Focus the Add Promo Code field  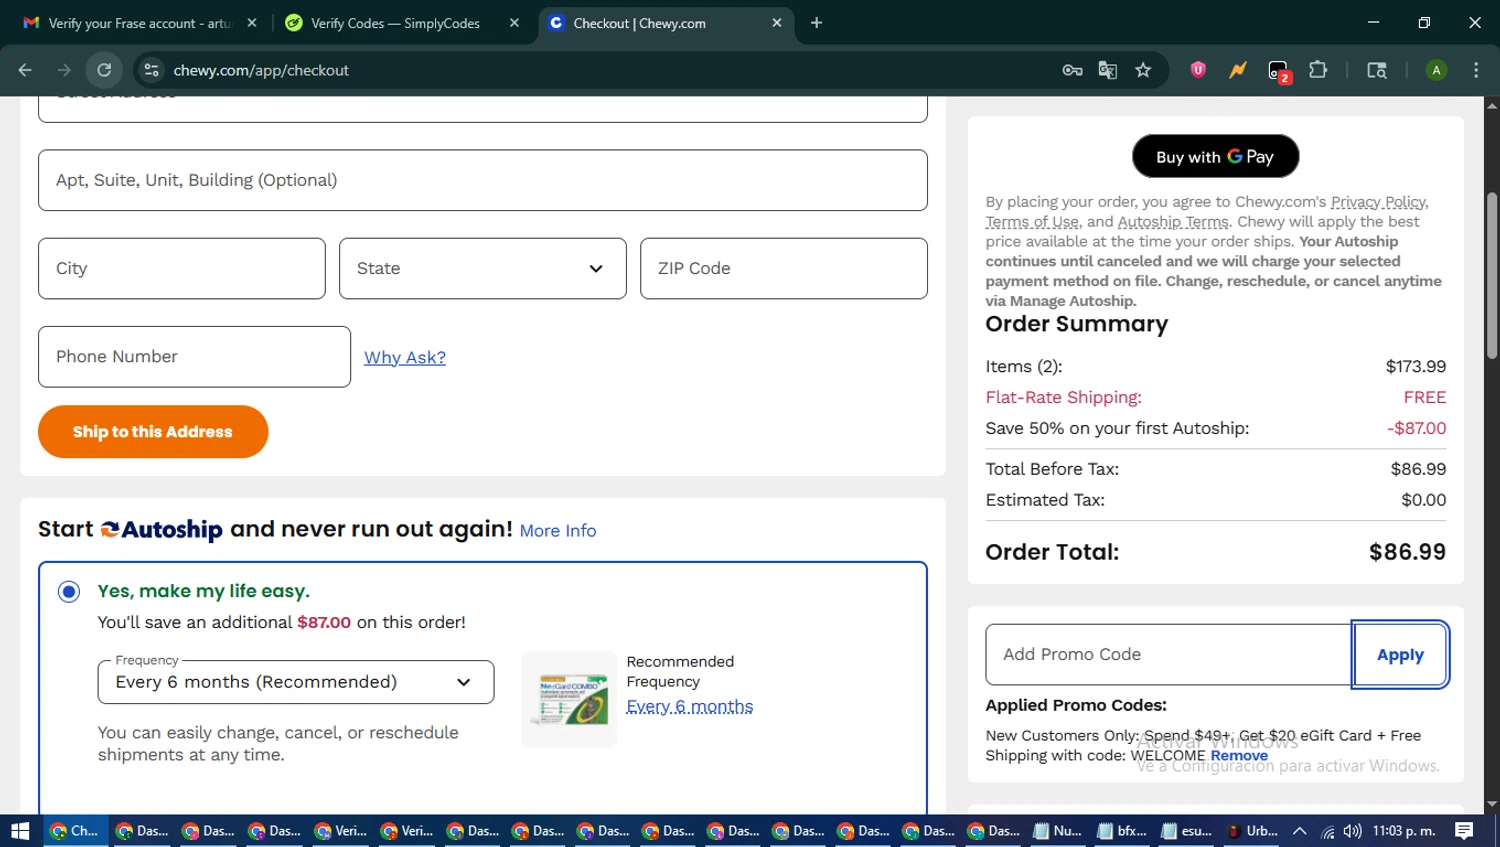[x=1168, y=655]
